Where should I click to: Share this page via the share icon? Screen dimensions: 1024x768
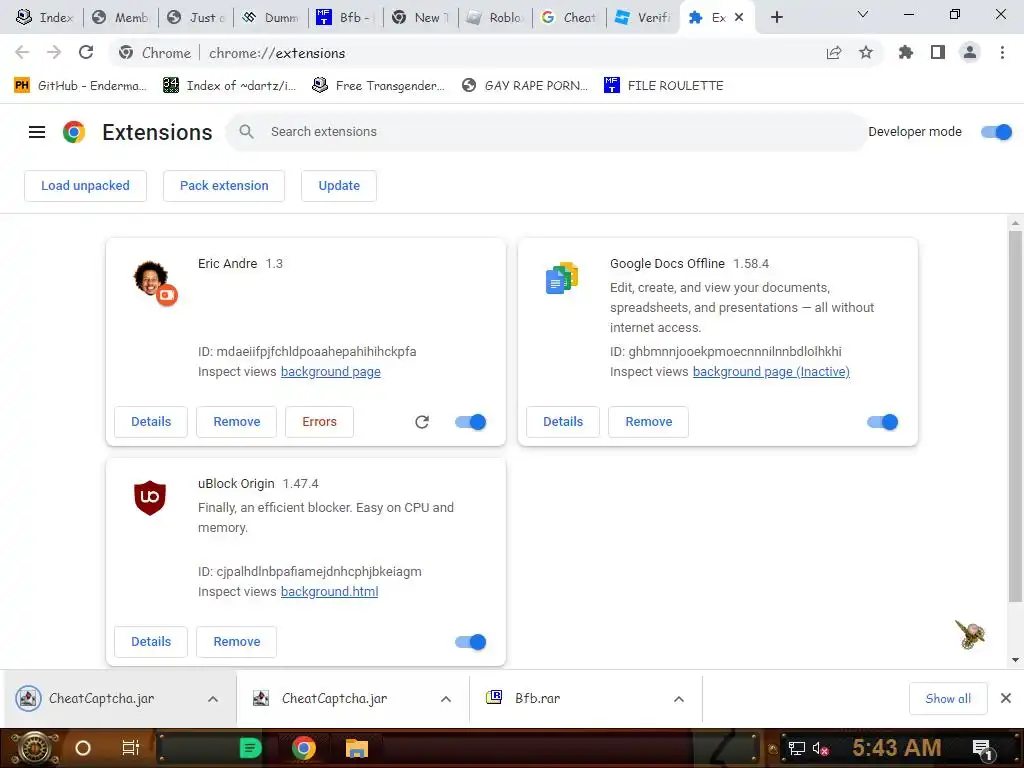click(834, 53)
